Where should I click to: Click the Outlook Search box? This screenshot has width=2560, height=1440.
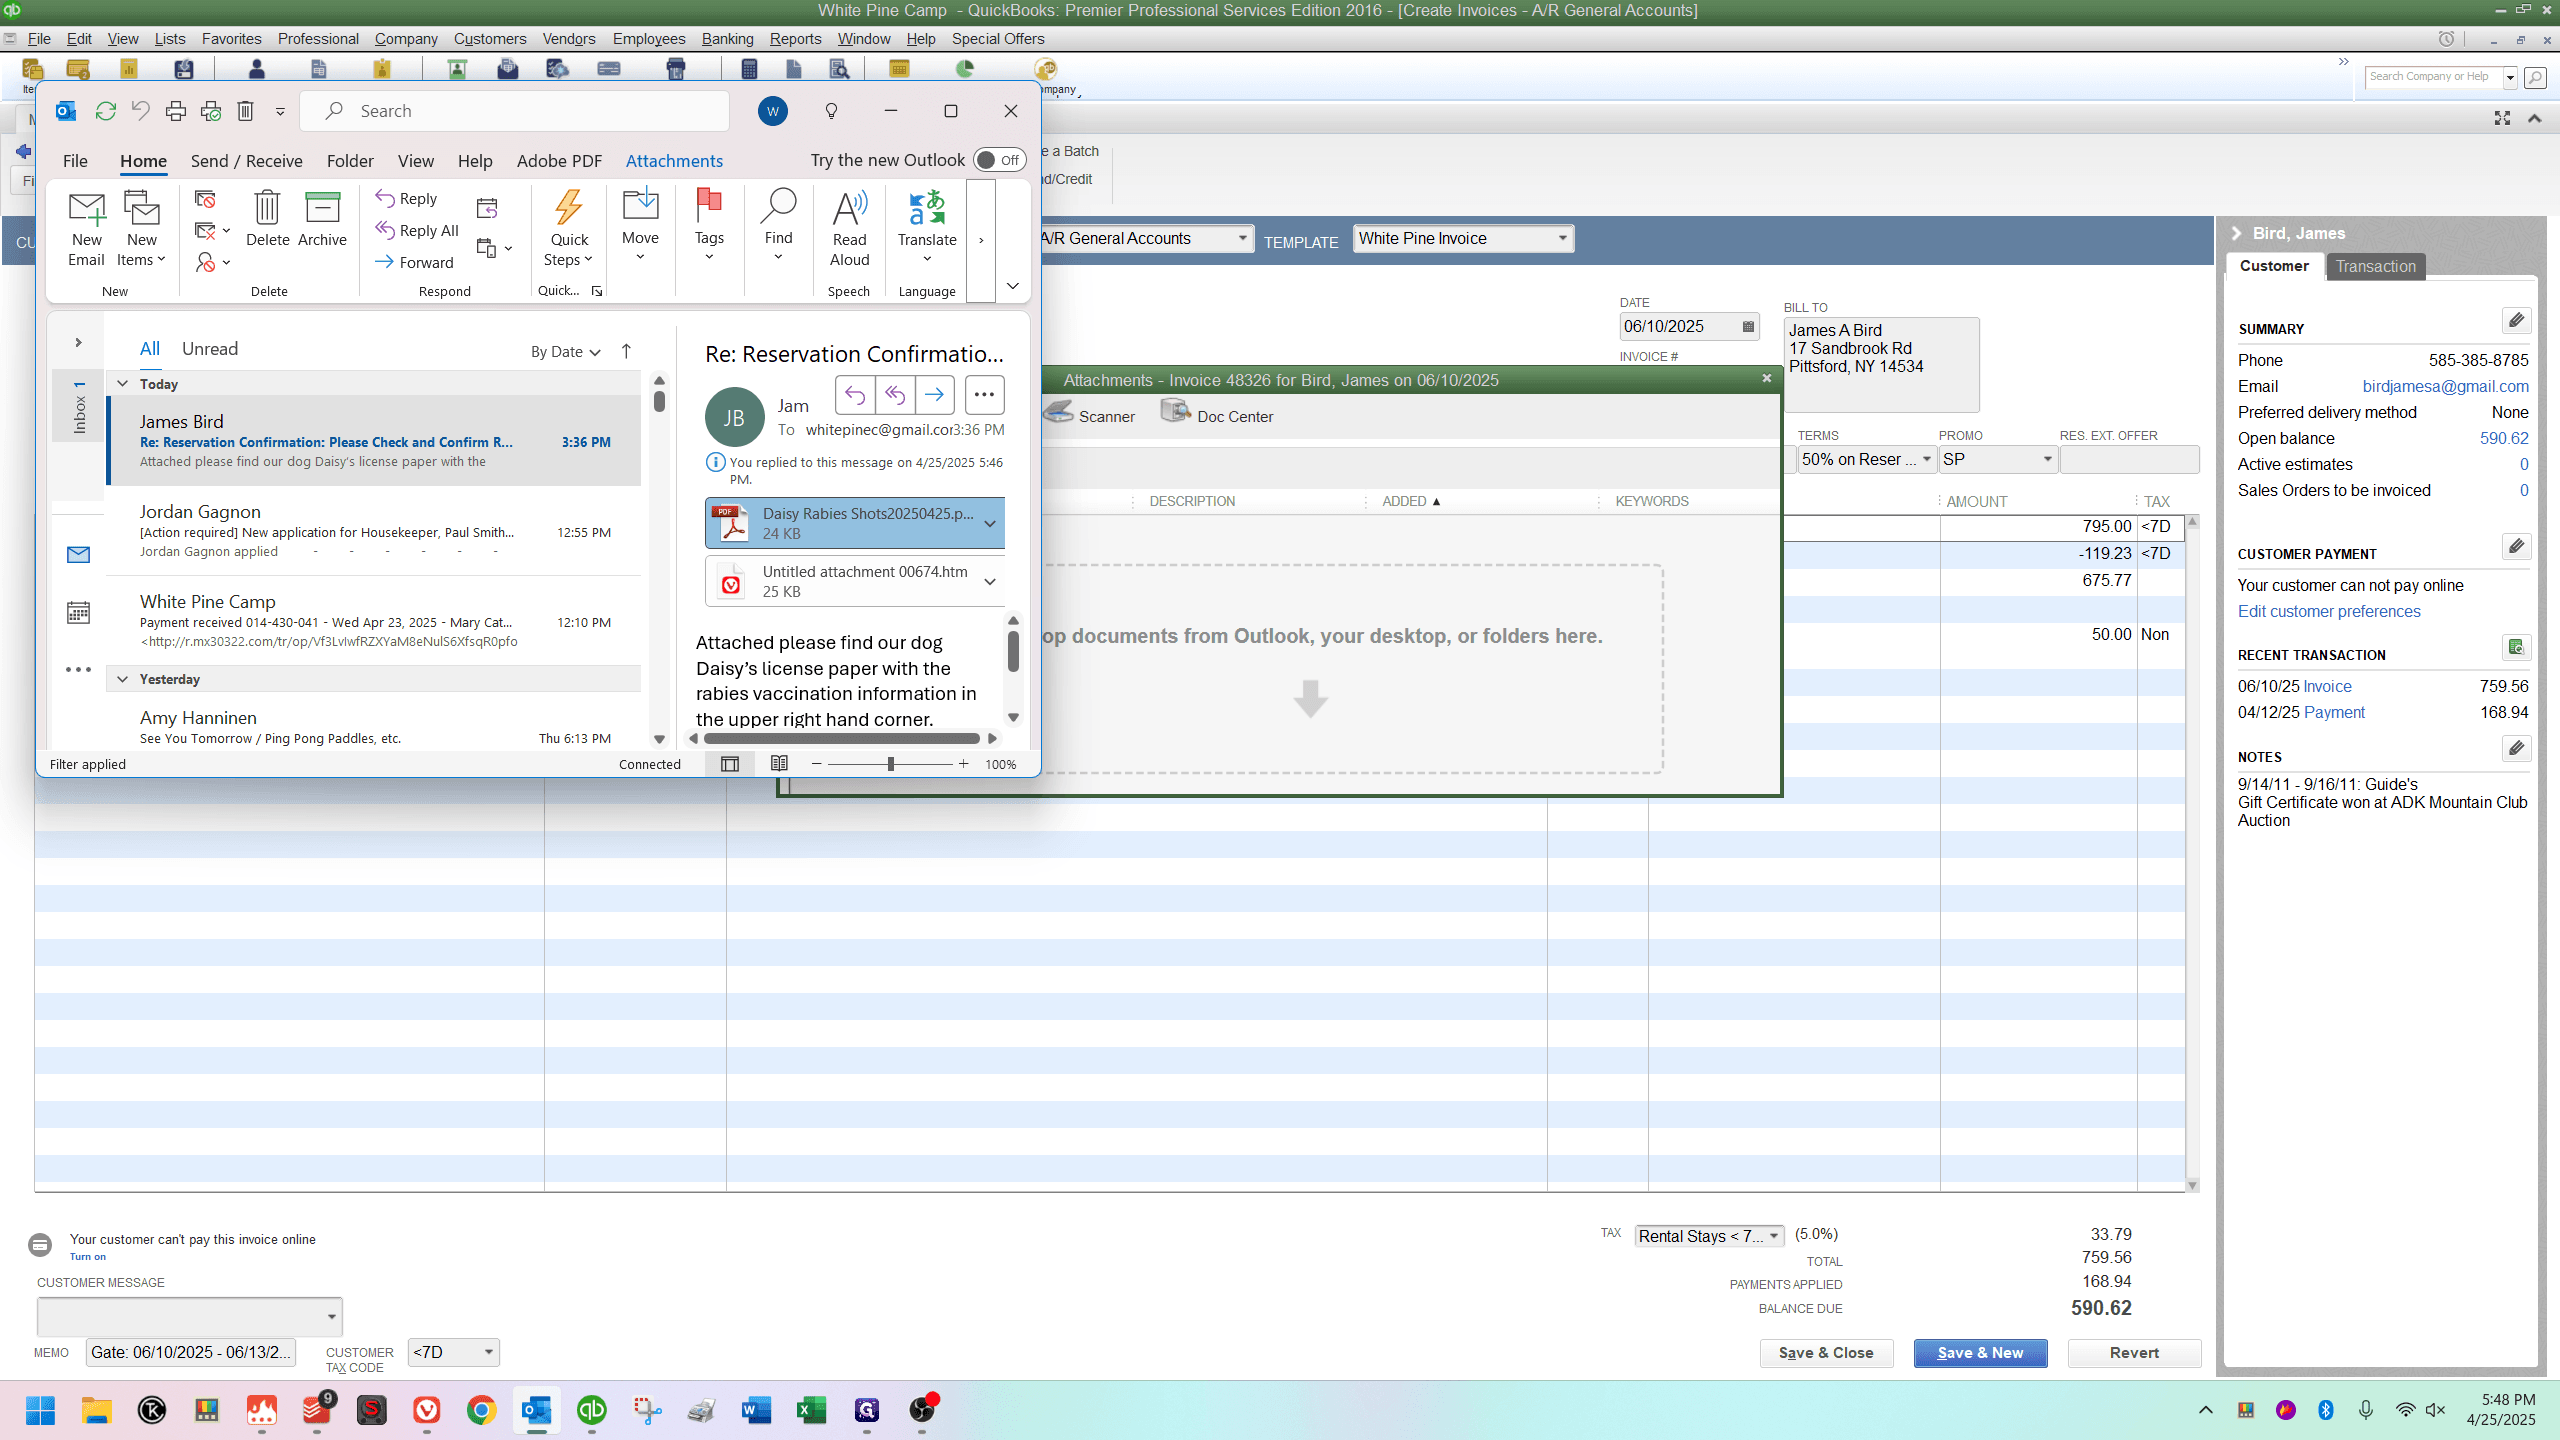pyautogui.click(x=515, y=111)
